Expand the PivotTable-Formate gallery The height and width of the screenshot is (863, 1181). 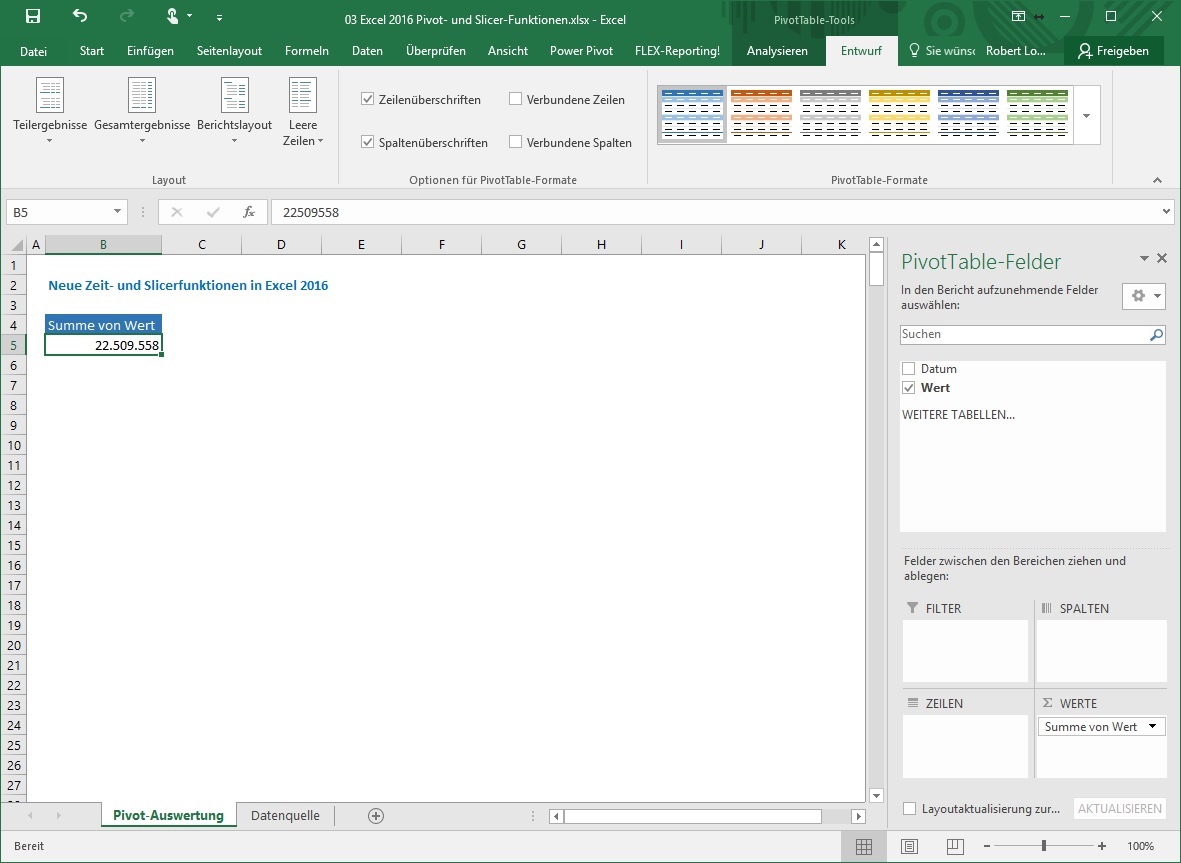click(x=1086, y=115)
